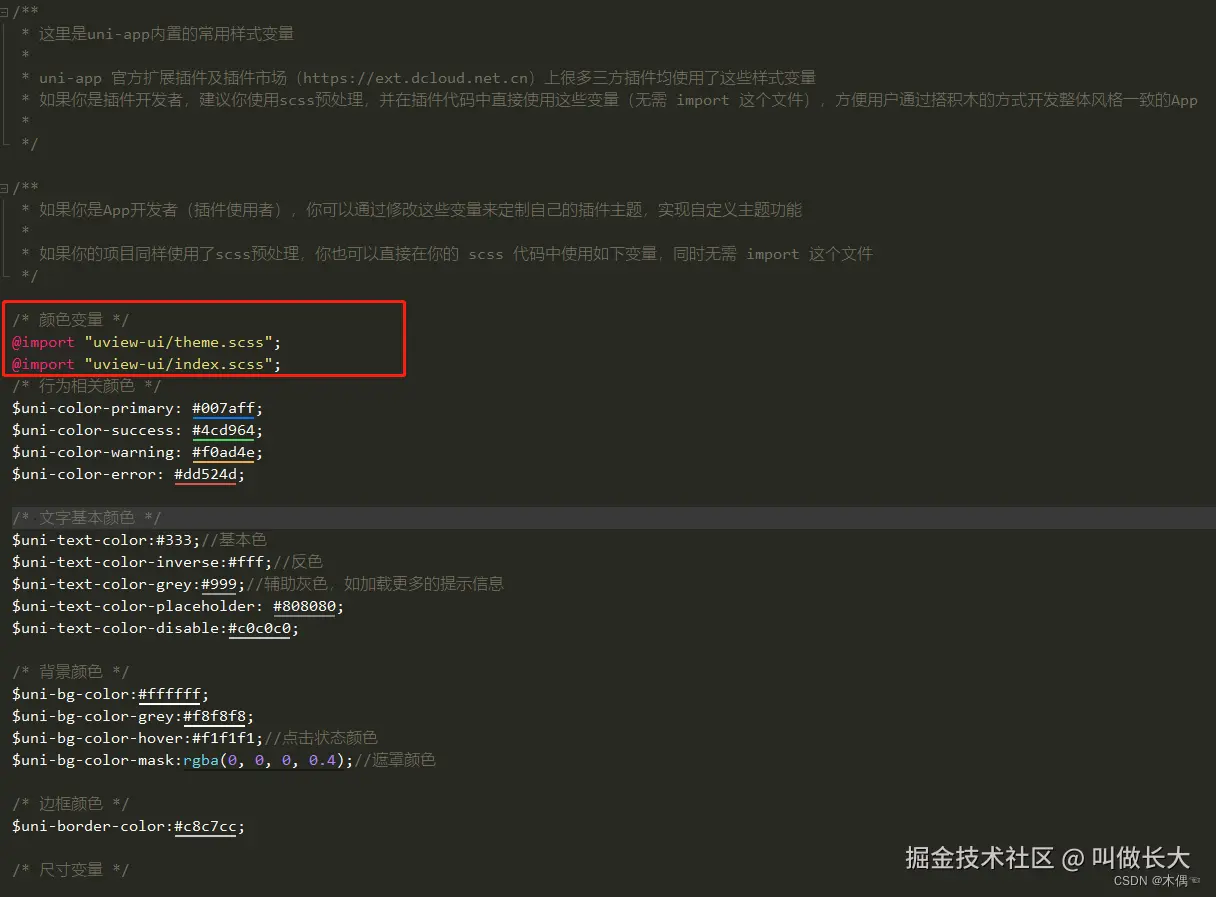Screen dimensions: 1216x897
Task: Click the #c0c0c0 disable color value
Action: click(x=259, y=628)
